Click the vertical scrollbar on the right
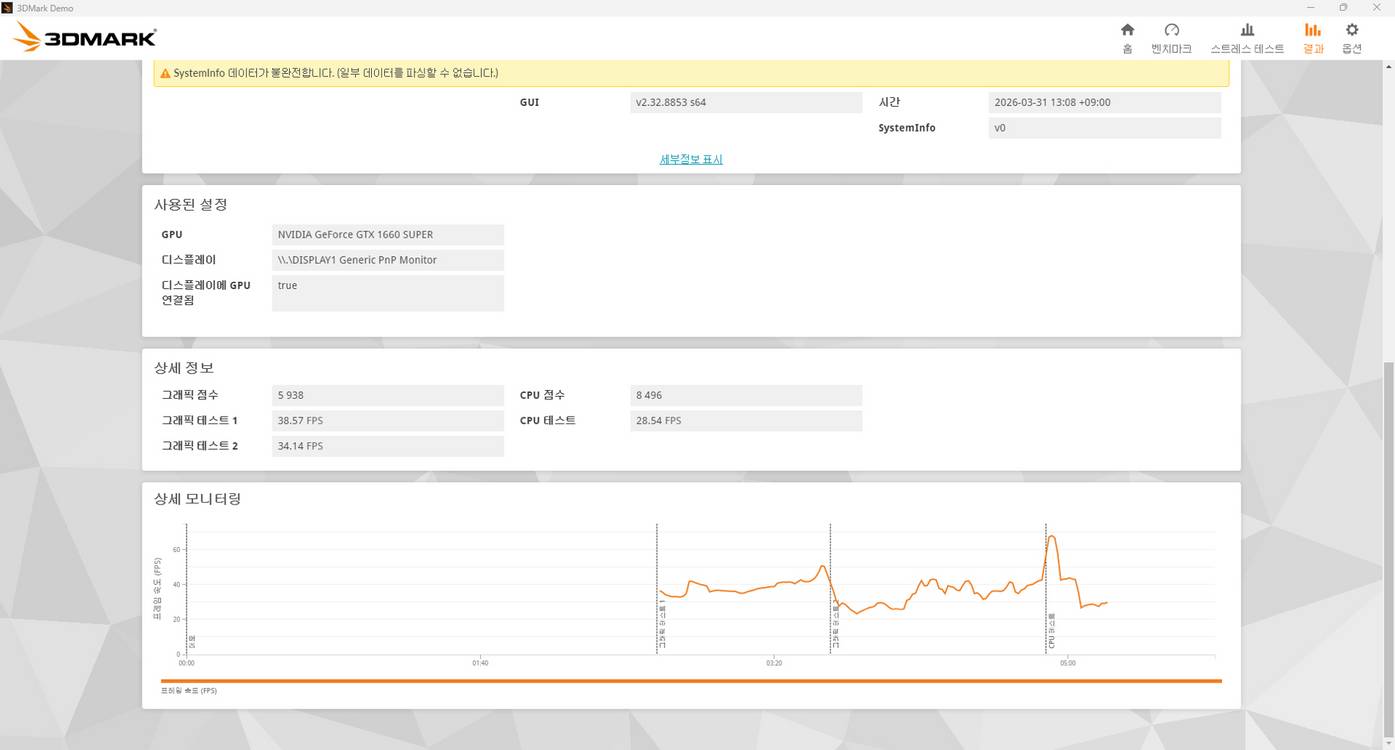 pos(1387,500)
